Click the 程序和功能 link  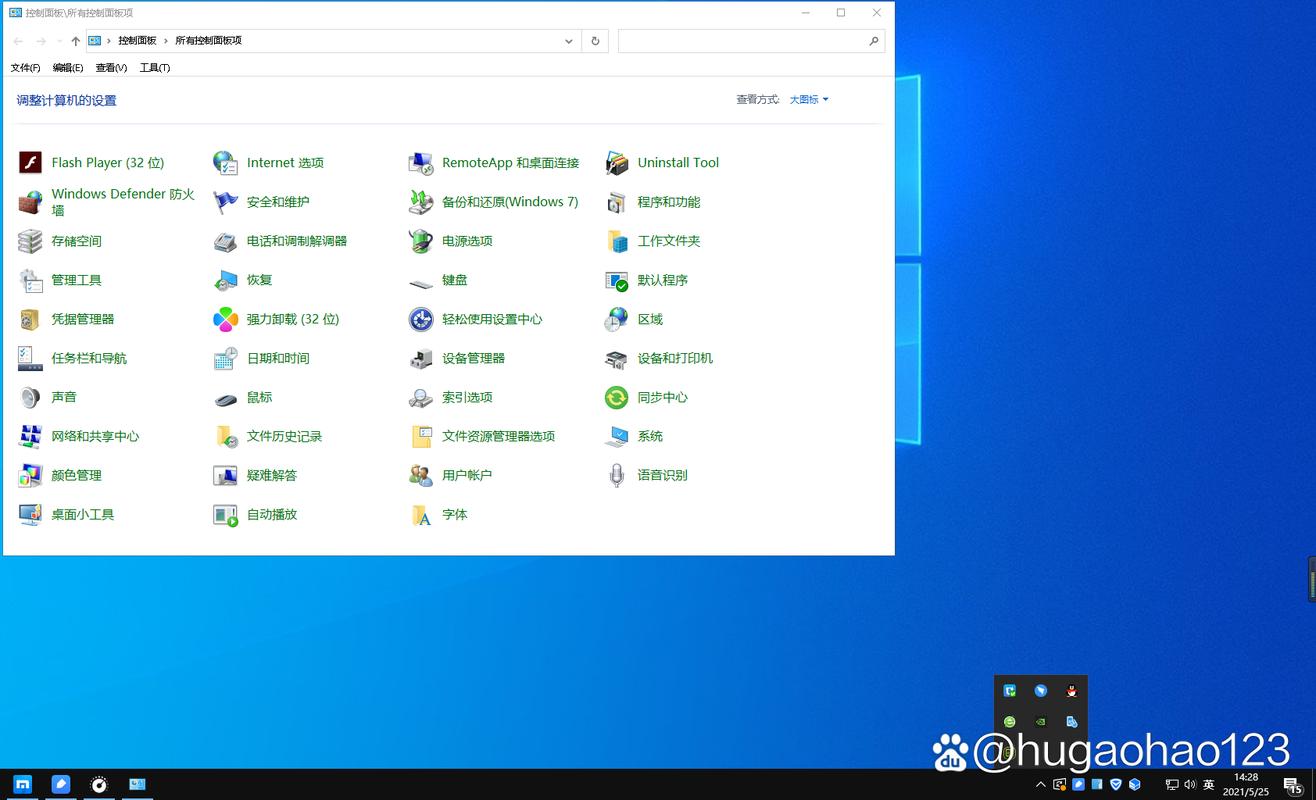[x=668, y=202]
